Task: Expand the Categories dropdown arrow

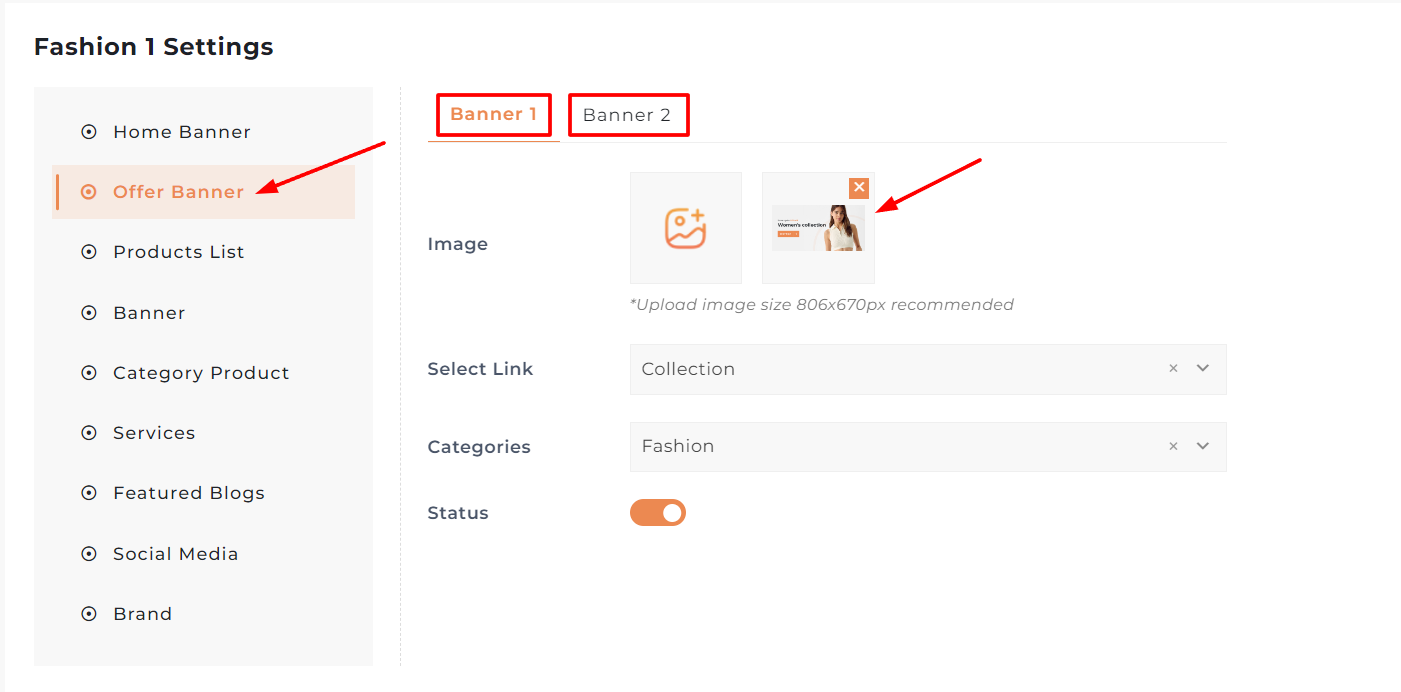Action: [1203, 447]
